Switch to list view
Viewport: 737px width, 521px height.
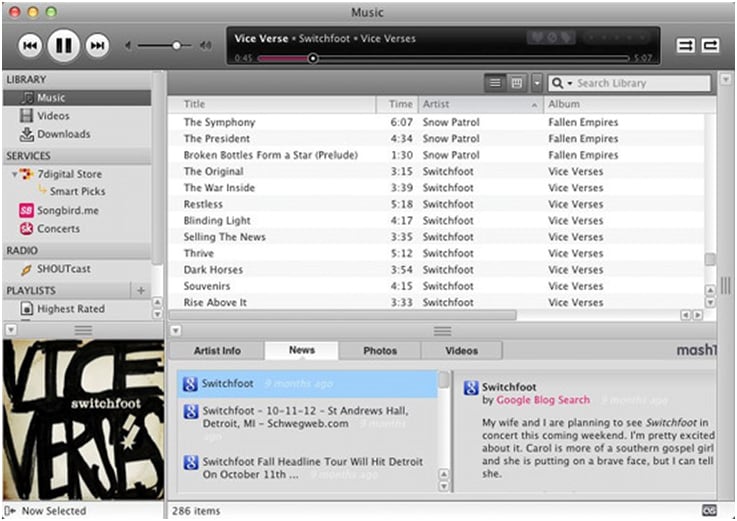(495, 83)
